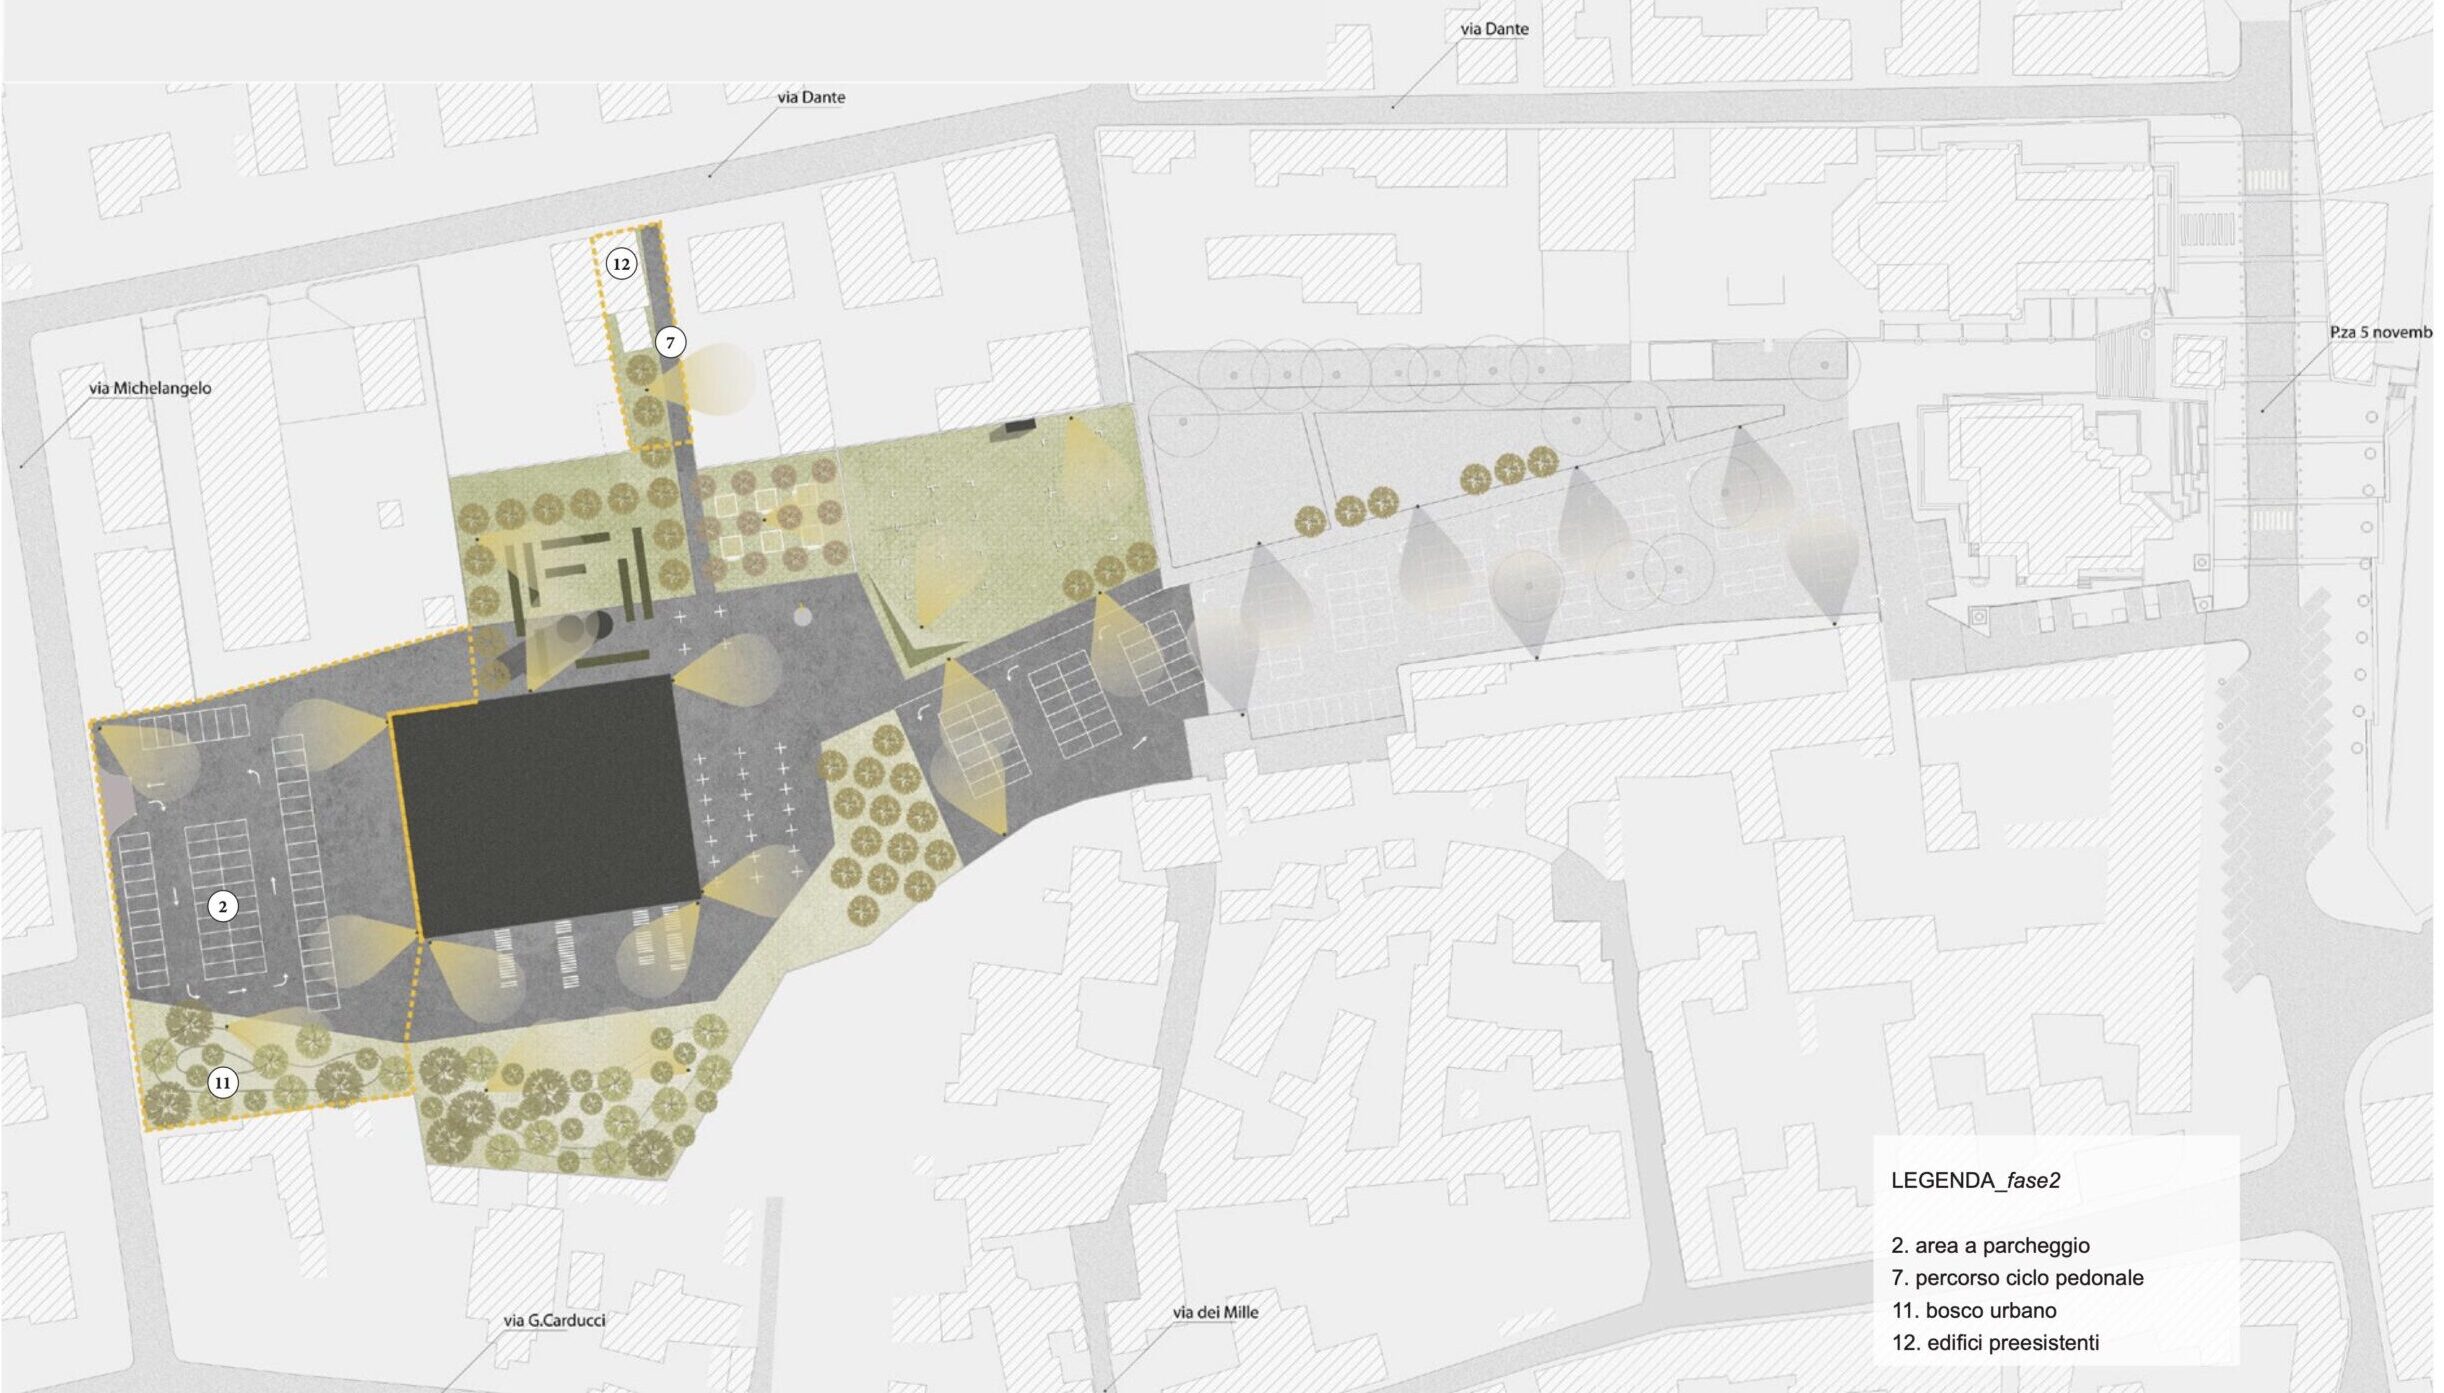Click the large dark square building

click(x=546, y=806)
